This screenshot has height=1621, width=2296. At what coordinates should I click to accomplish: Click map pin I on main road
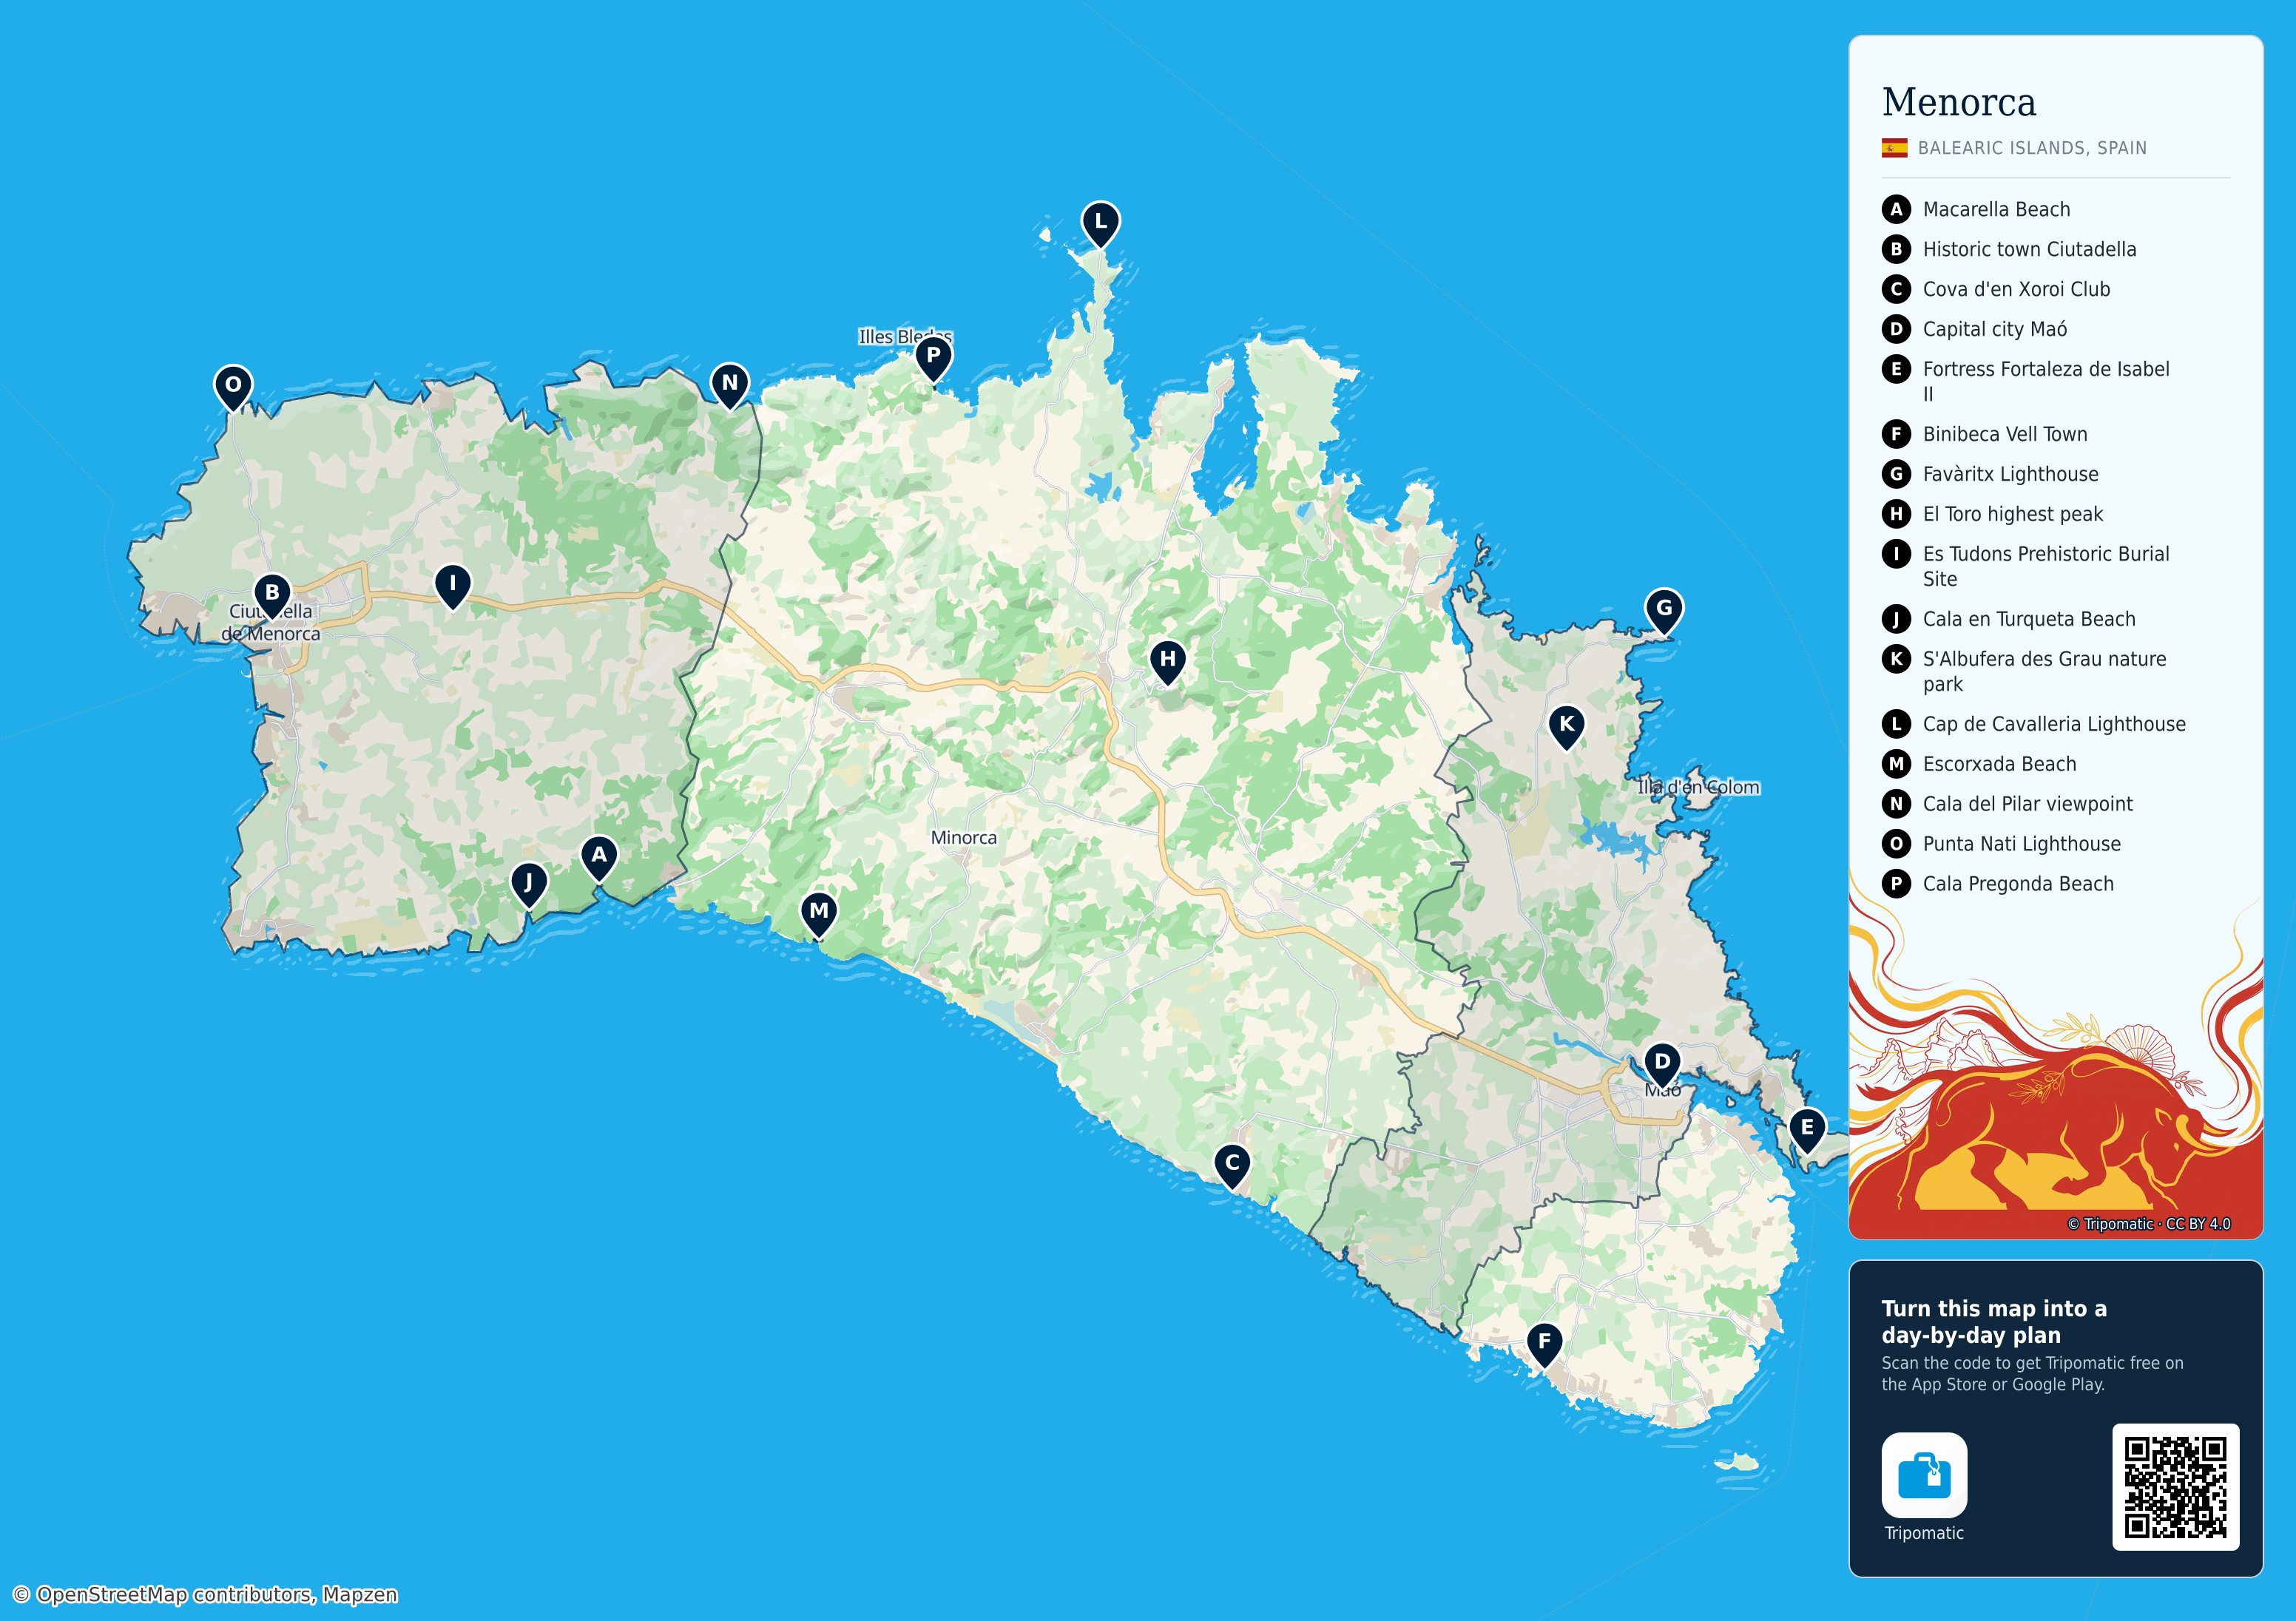coord(452,586)
